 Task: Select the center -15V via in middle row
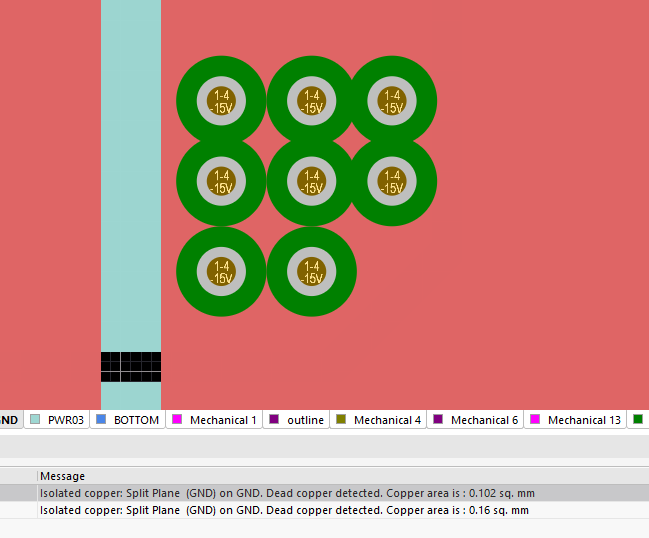pos(311,181)
